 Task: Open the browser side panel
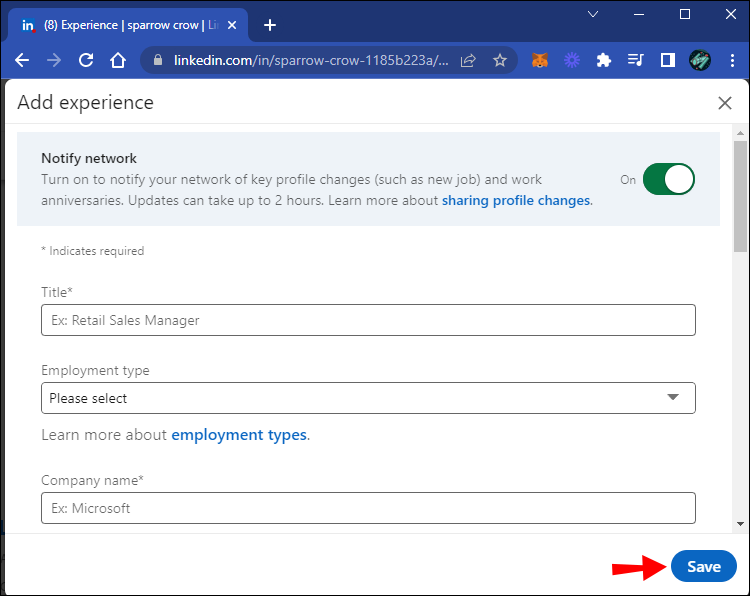667,60
